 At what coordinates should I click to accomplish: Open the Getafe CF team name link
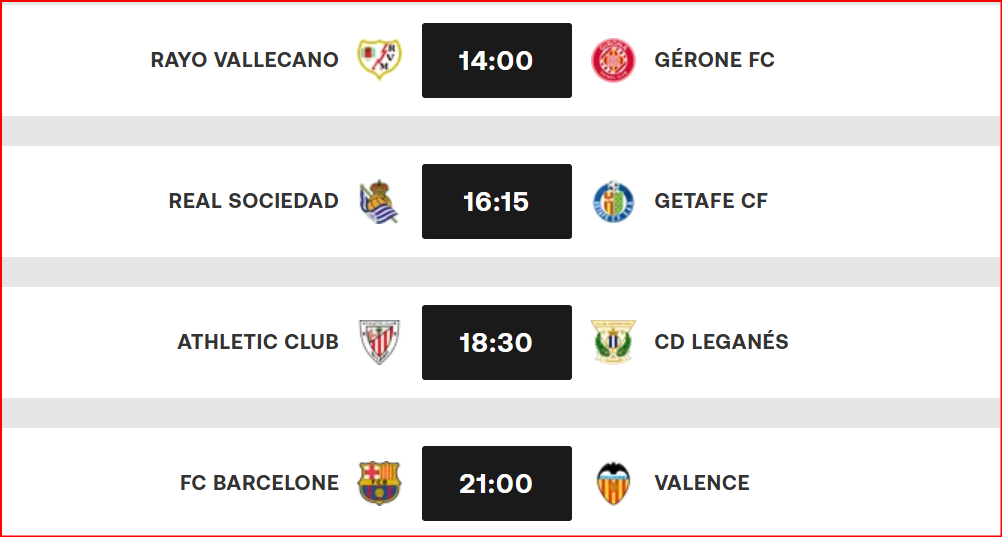click(711, 201)
